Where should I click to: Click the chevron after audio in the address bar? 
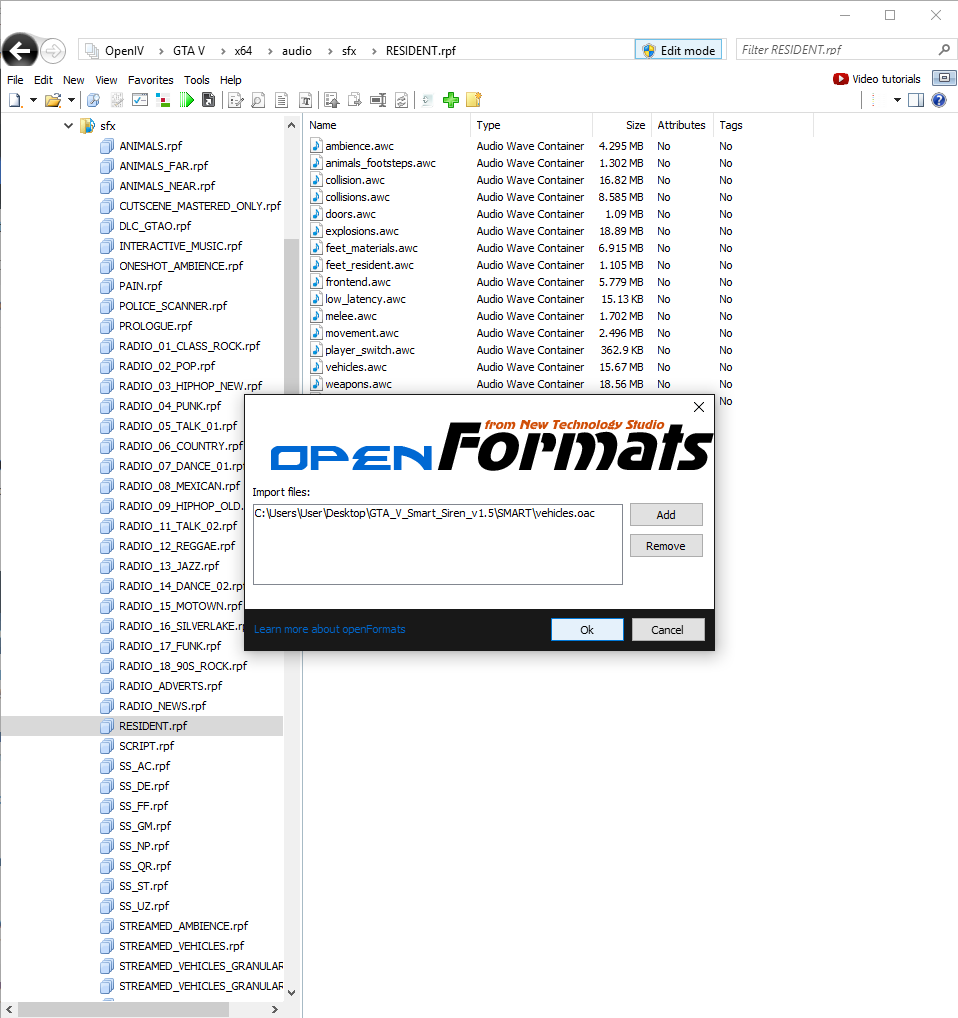click(330, 51)
